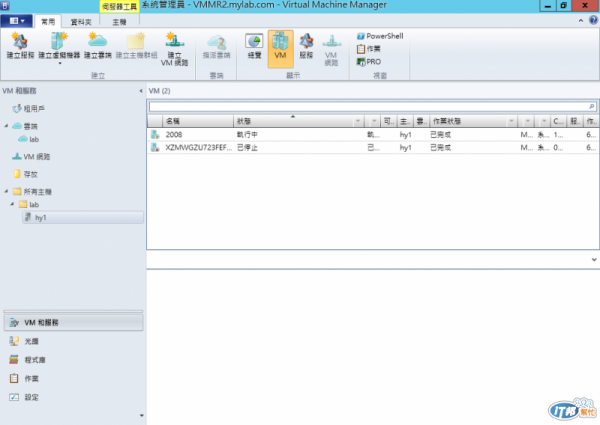
Task: Open the navigation pane overflow options arrow
Action: pos(142,415)
